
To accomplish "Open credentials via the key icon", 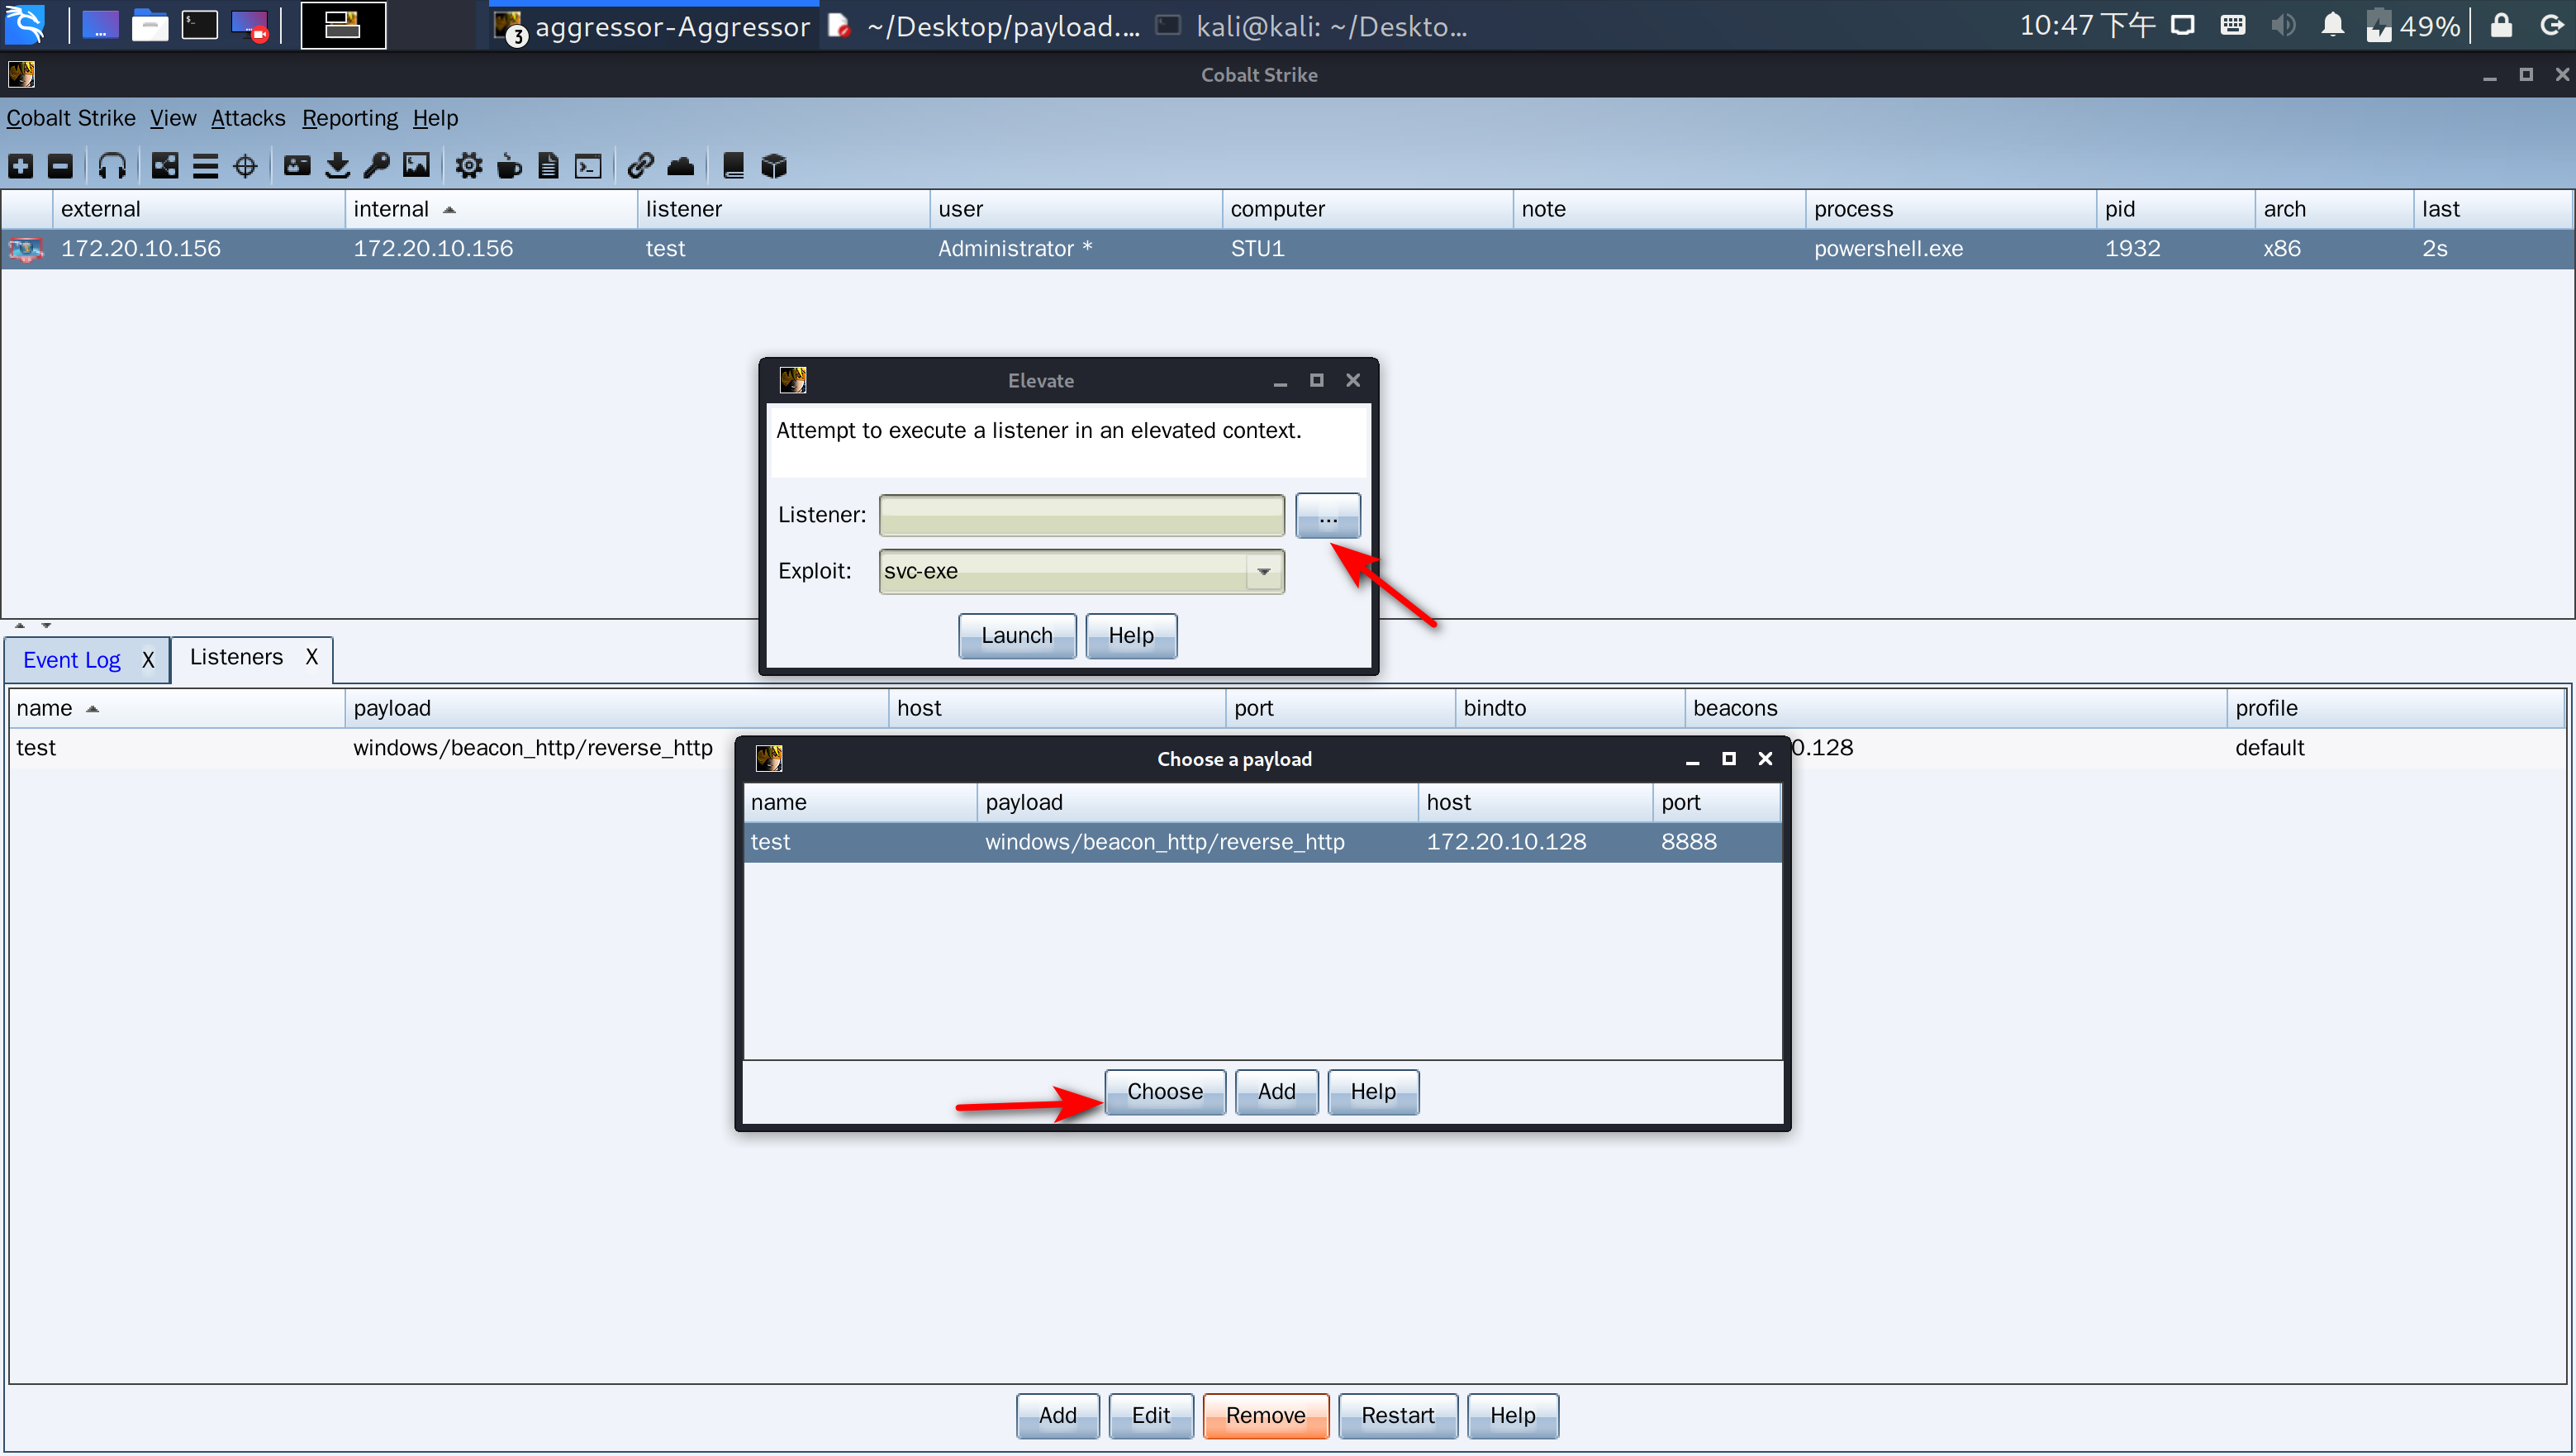I will 377,166.
